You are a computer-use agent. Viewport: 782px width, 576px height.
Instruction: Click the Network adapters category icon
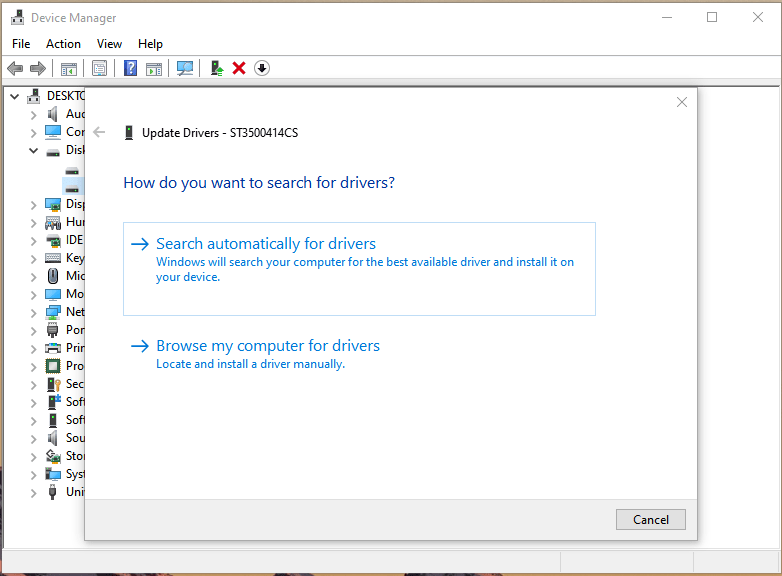pos(53,312)
